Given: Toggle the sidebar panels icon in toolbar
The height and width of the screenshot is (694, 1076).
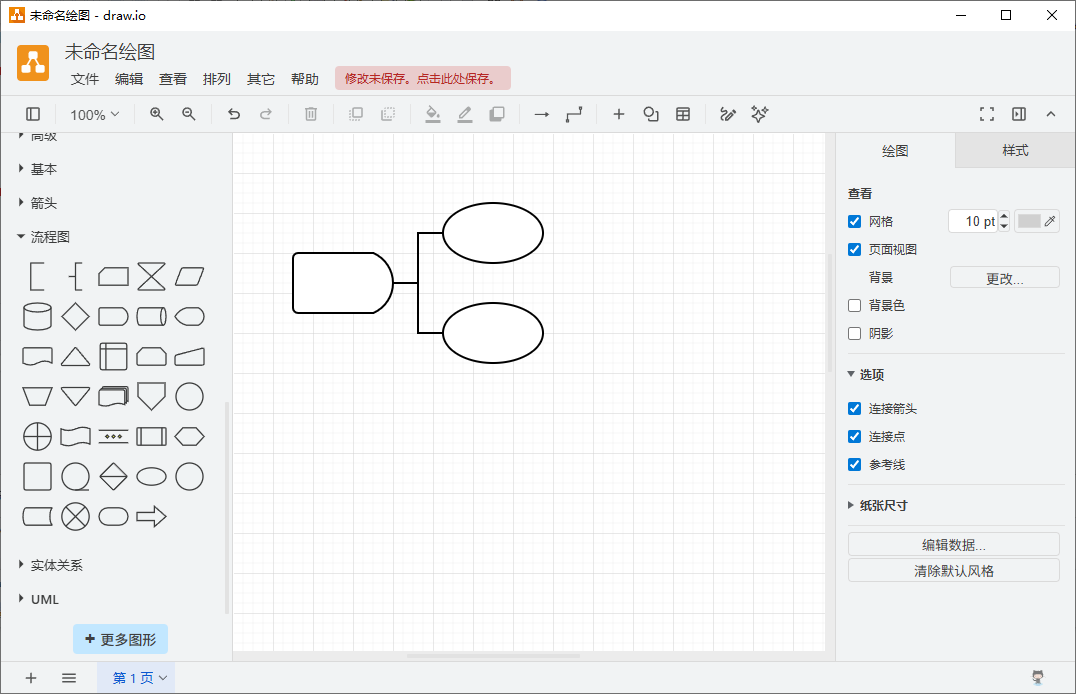Looking at the screenshot, I should click(33, 114).
